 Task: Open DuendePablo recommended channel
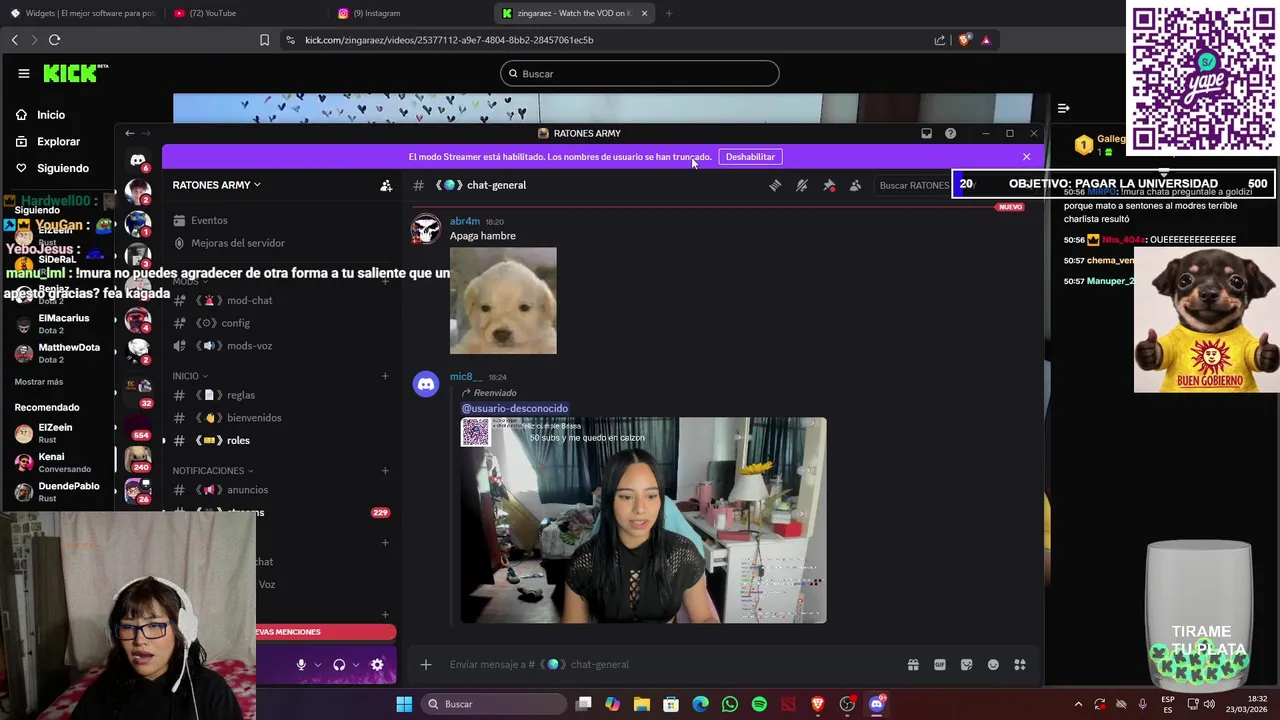pos(58,492)
